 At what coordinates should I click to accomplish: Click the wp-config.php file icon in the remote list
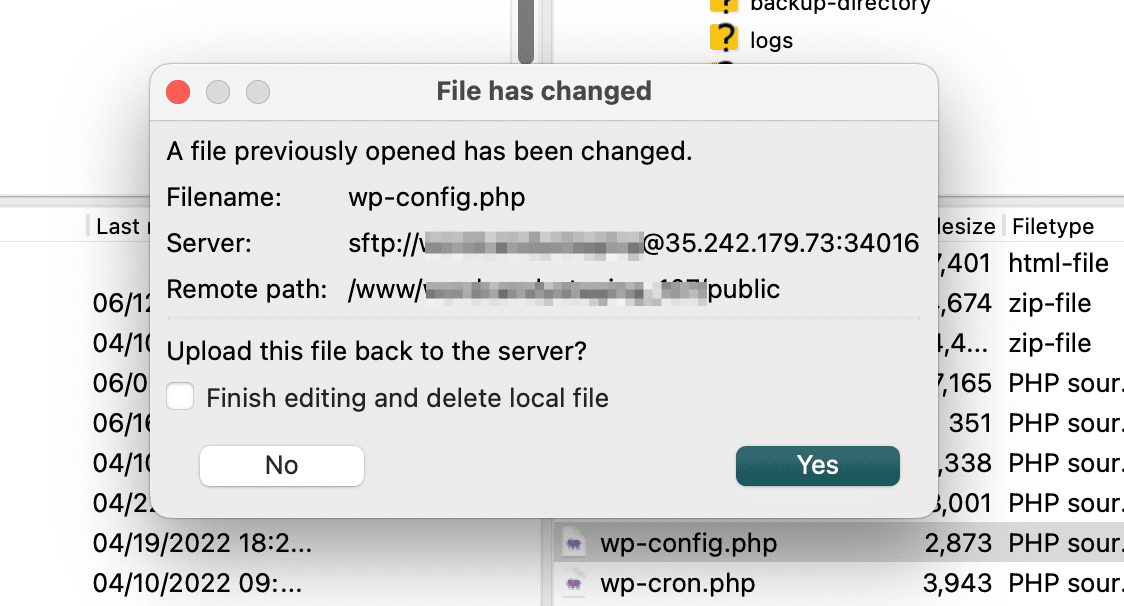pos(574,544)
